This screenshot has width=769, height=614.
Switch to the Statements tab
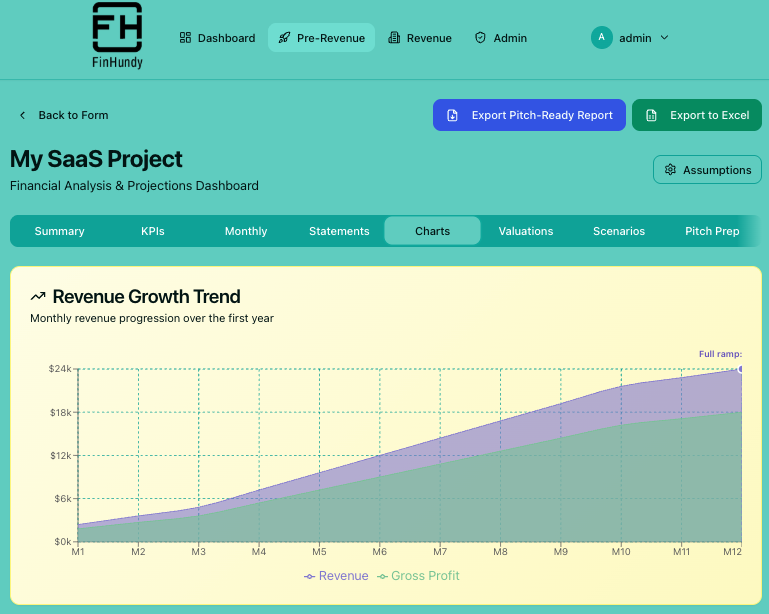point(339,231)
